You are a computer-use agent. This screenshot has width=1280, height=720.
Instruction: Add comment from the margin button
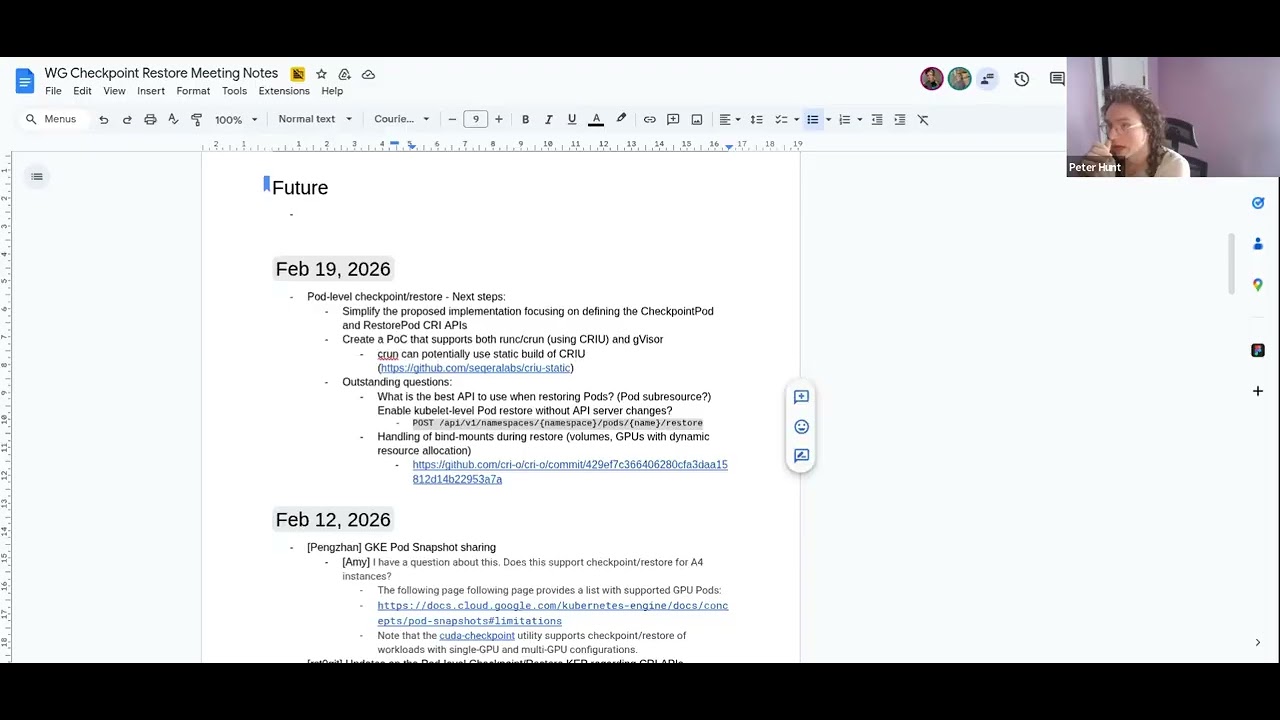coord(801,397)
